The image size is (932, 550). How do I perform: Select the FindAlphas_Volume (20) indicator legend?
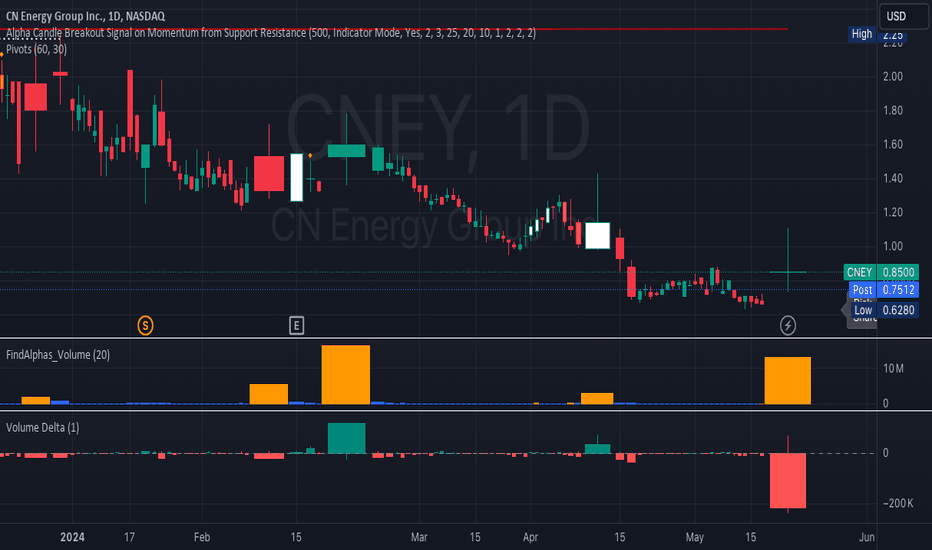(58, 355)
